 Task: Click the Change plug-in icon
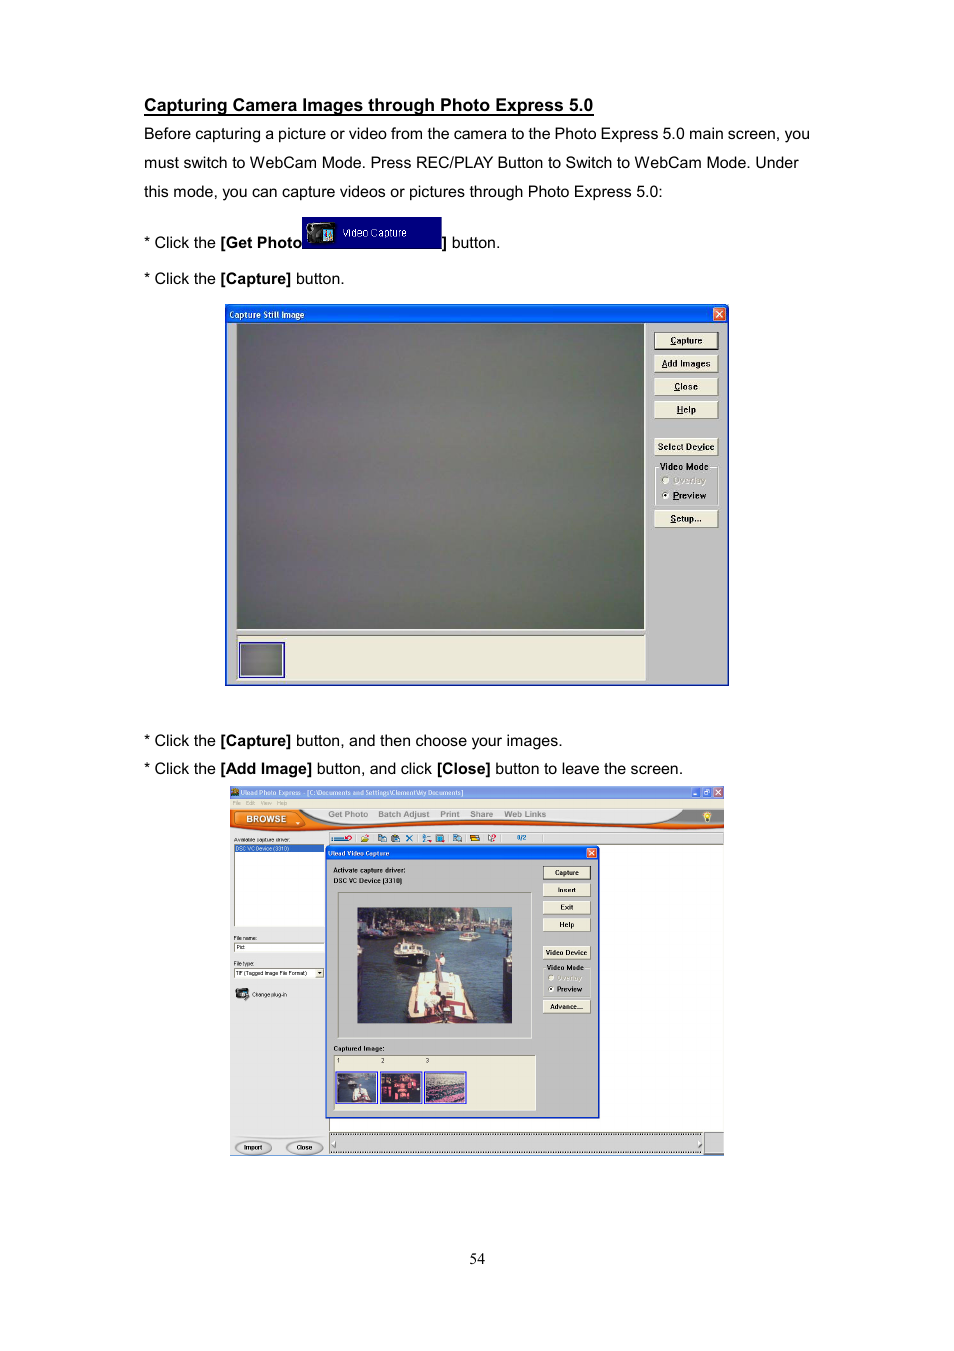242,994
